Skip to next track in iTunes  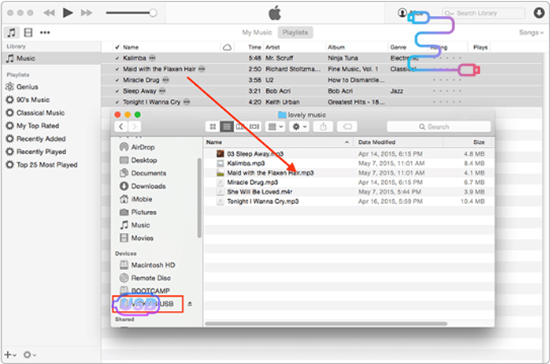[x=86, y=13]
